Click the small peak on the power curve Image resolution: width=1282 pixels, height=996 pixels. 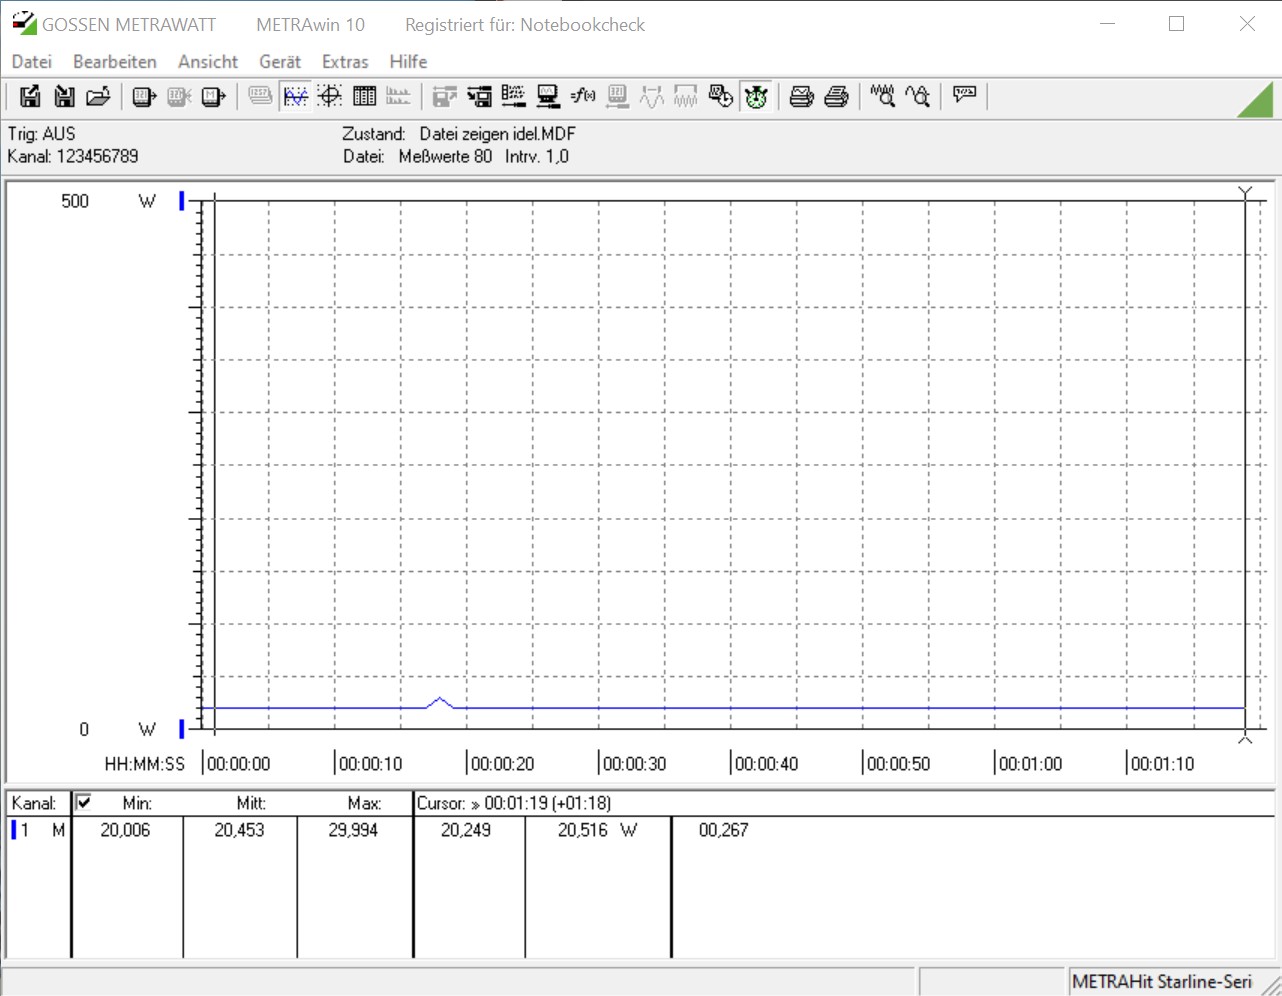pos(440,700)
